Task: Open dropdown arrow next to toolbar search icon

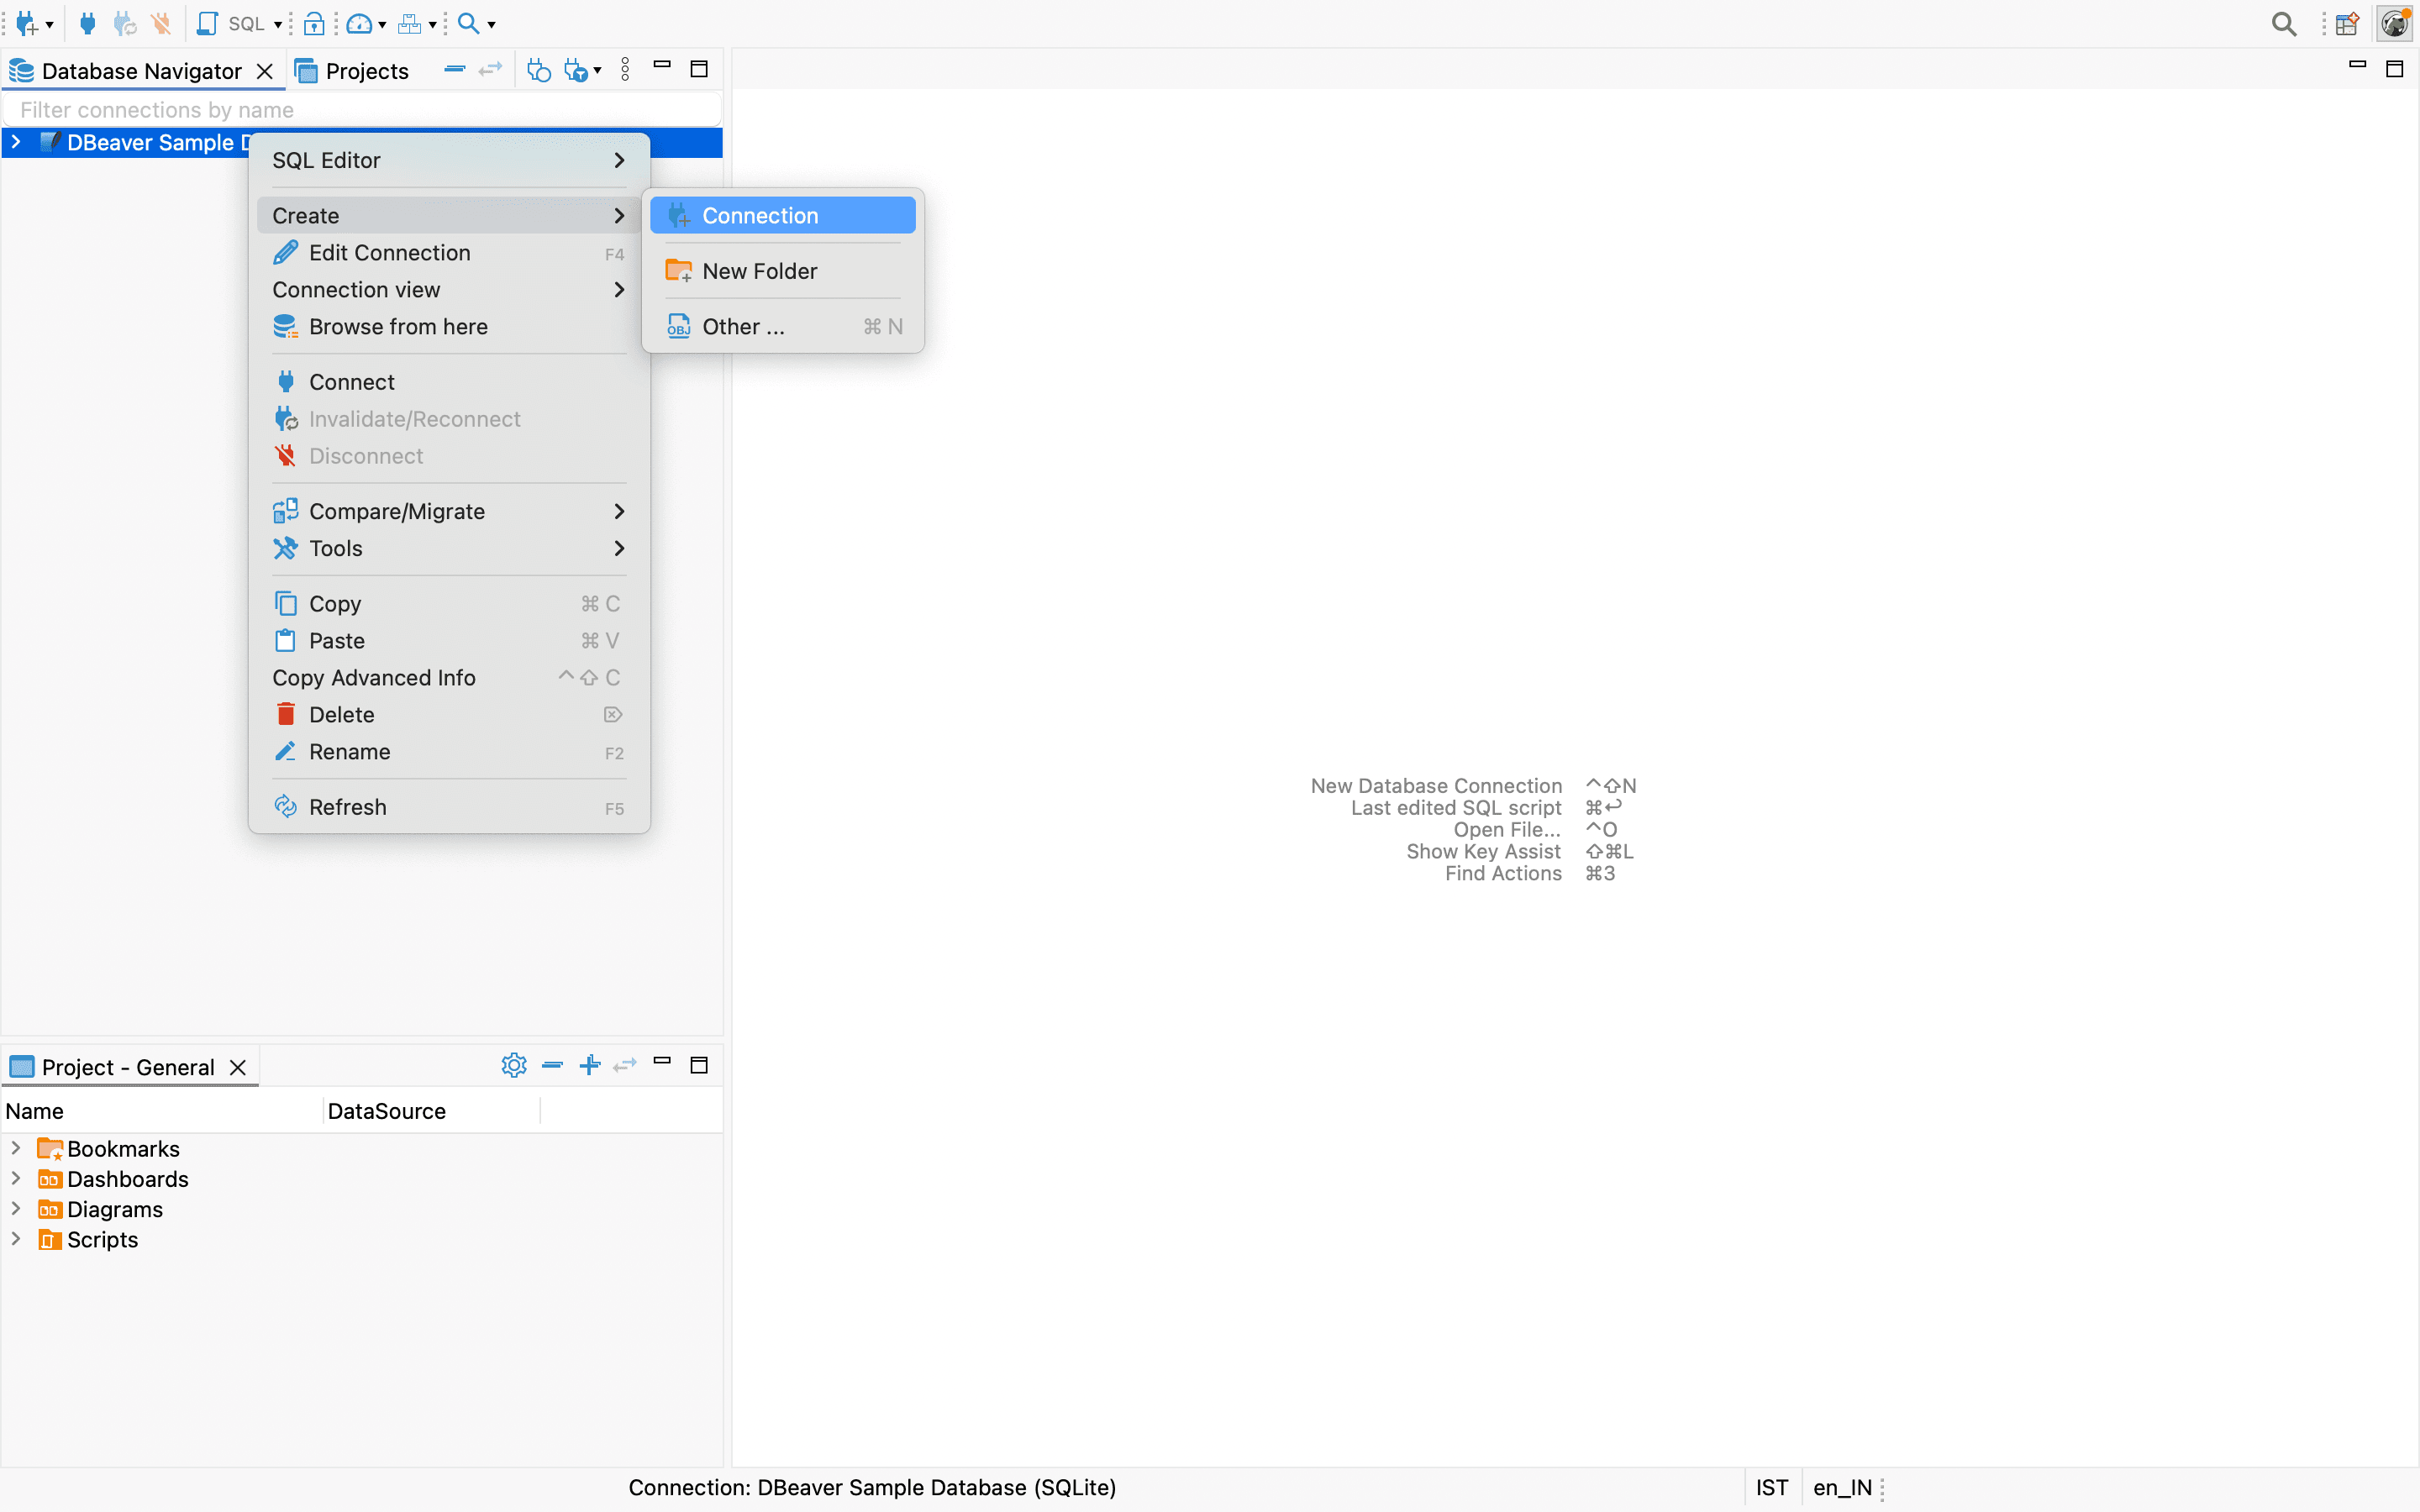Action: click(491, 24)
